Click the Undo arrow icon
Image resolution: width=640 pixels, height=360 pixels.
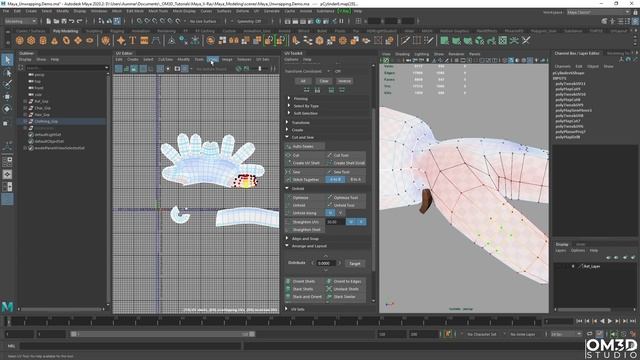click(72, 21)
